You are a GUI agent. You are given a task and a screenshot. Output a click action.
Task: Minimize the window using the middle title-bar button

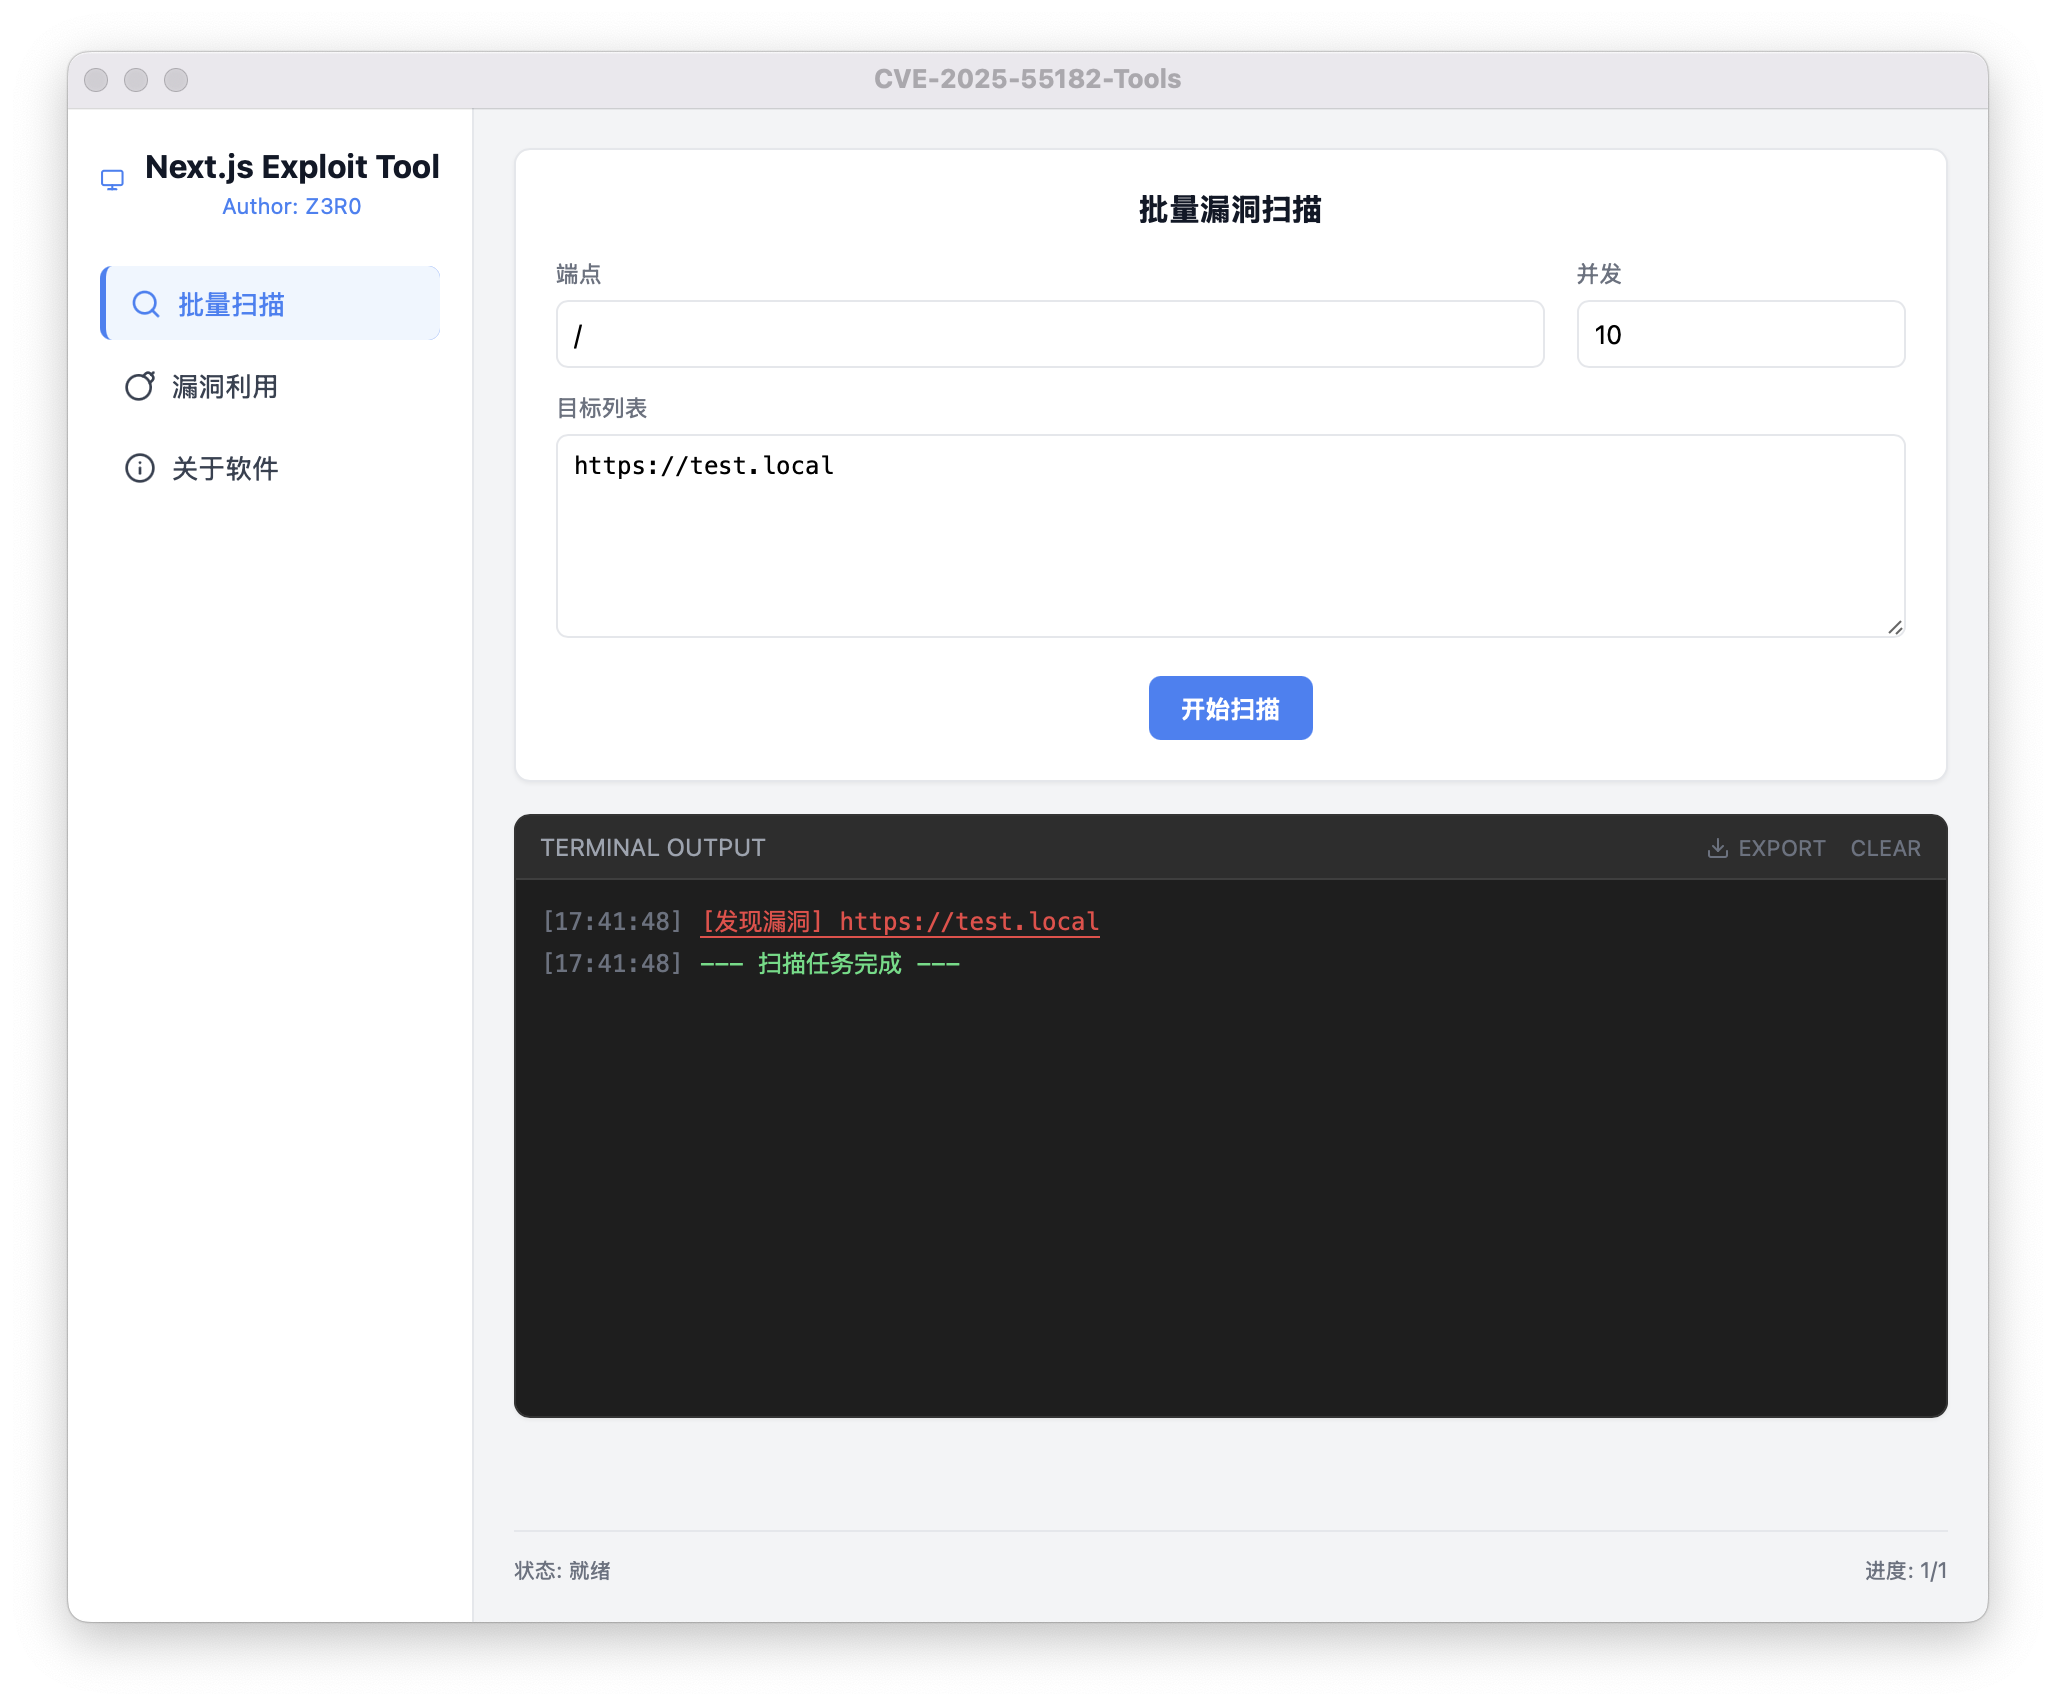tap(136, 80)
